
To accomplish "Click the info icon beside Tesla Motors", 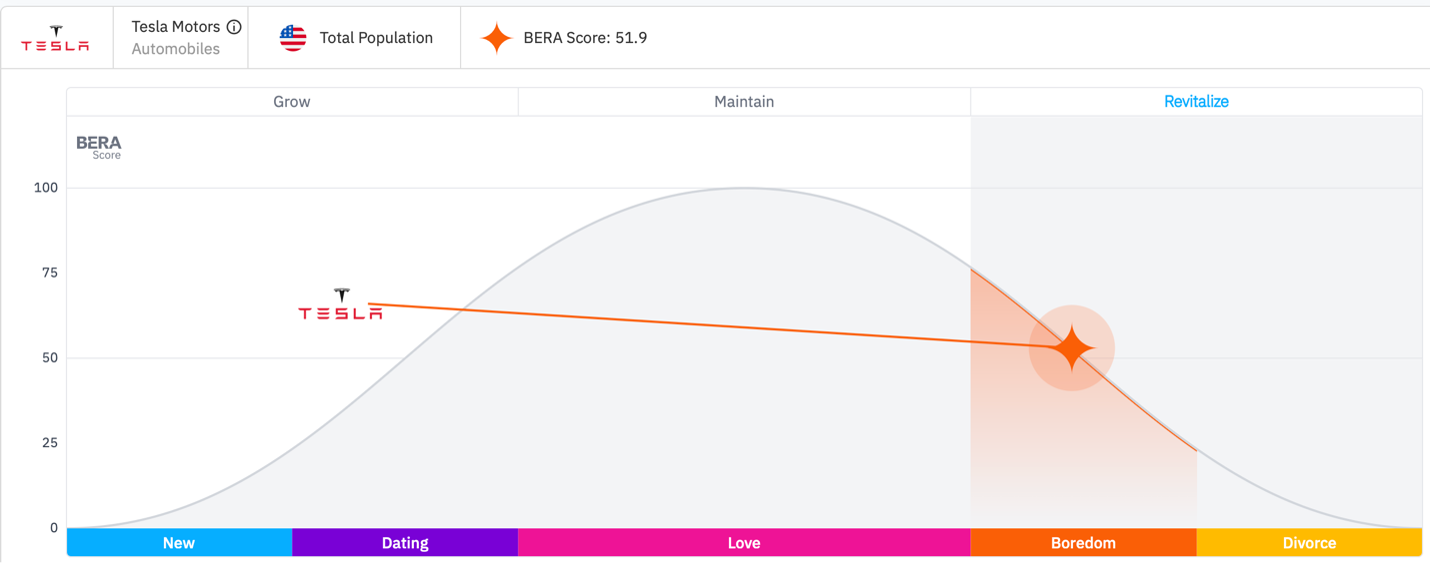I will coord(234,27).
